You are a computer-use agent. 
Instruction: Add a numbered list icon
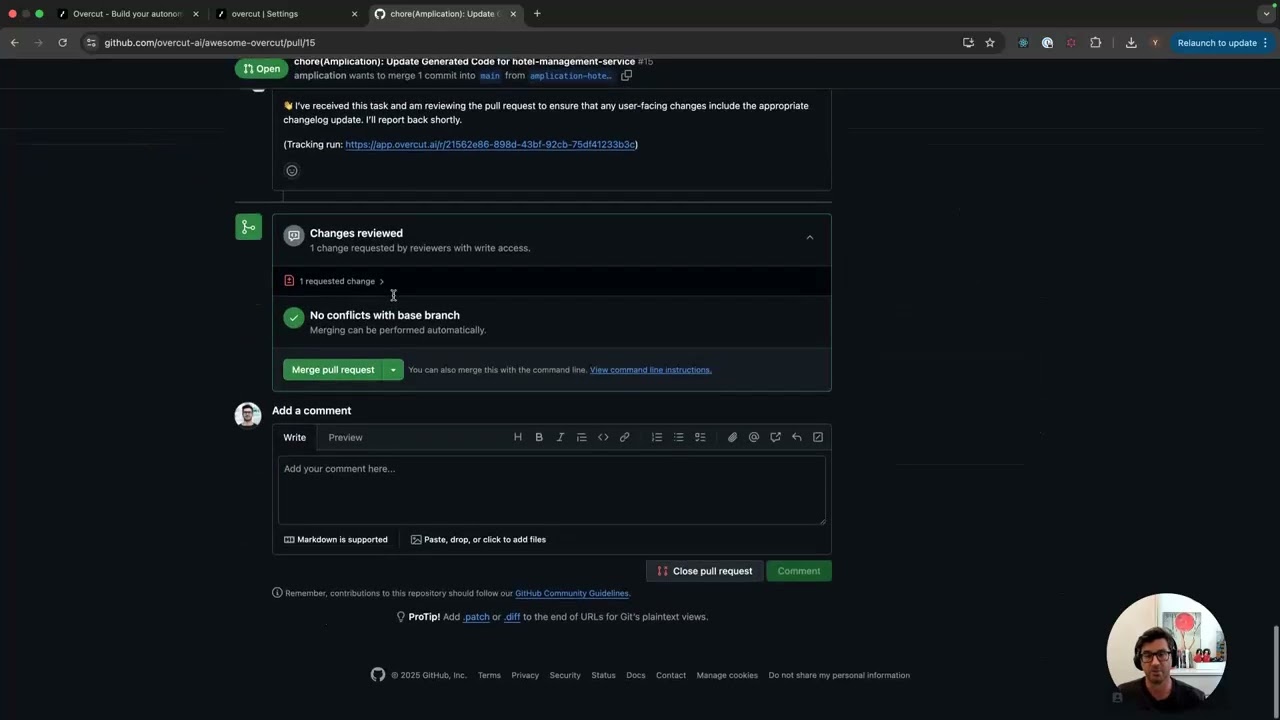pyautogui.click(x=657, y=437)
